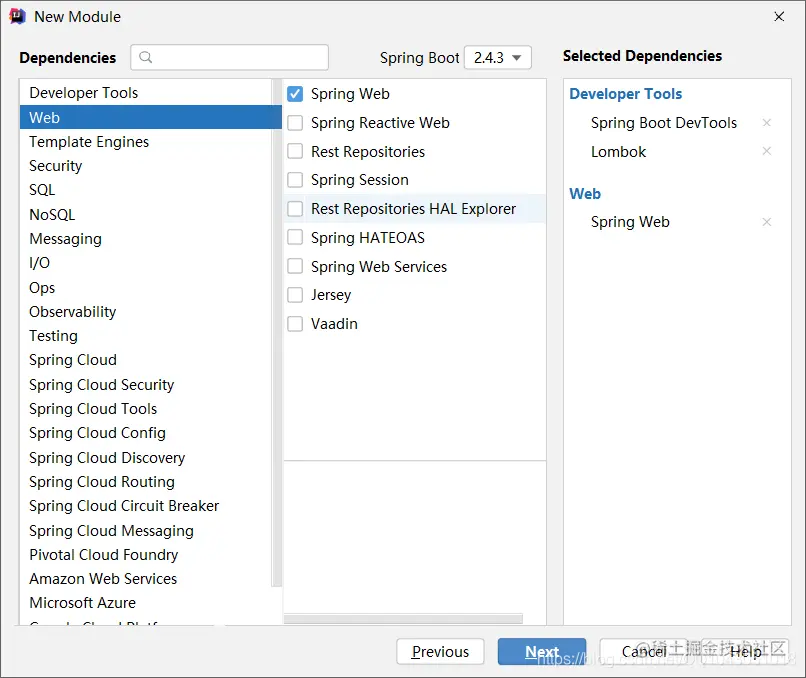Click the search magnifier icon
Image resolution: width=806 pixels, height=678 pixels.
pos(146,57)
